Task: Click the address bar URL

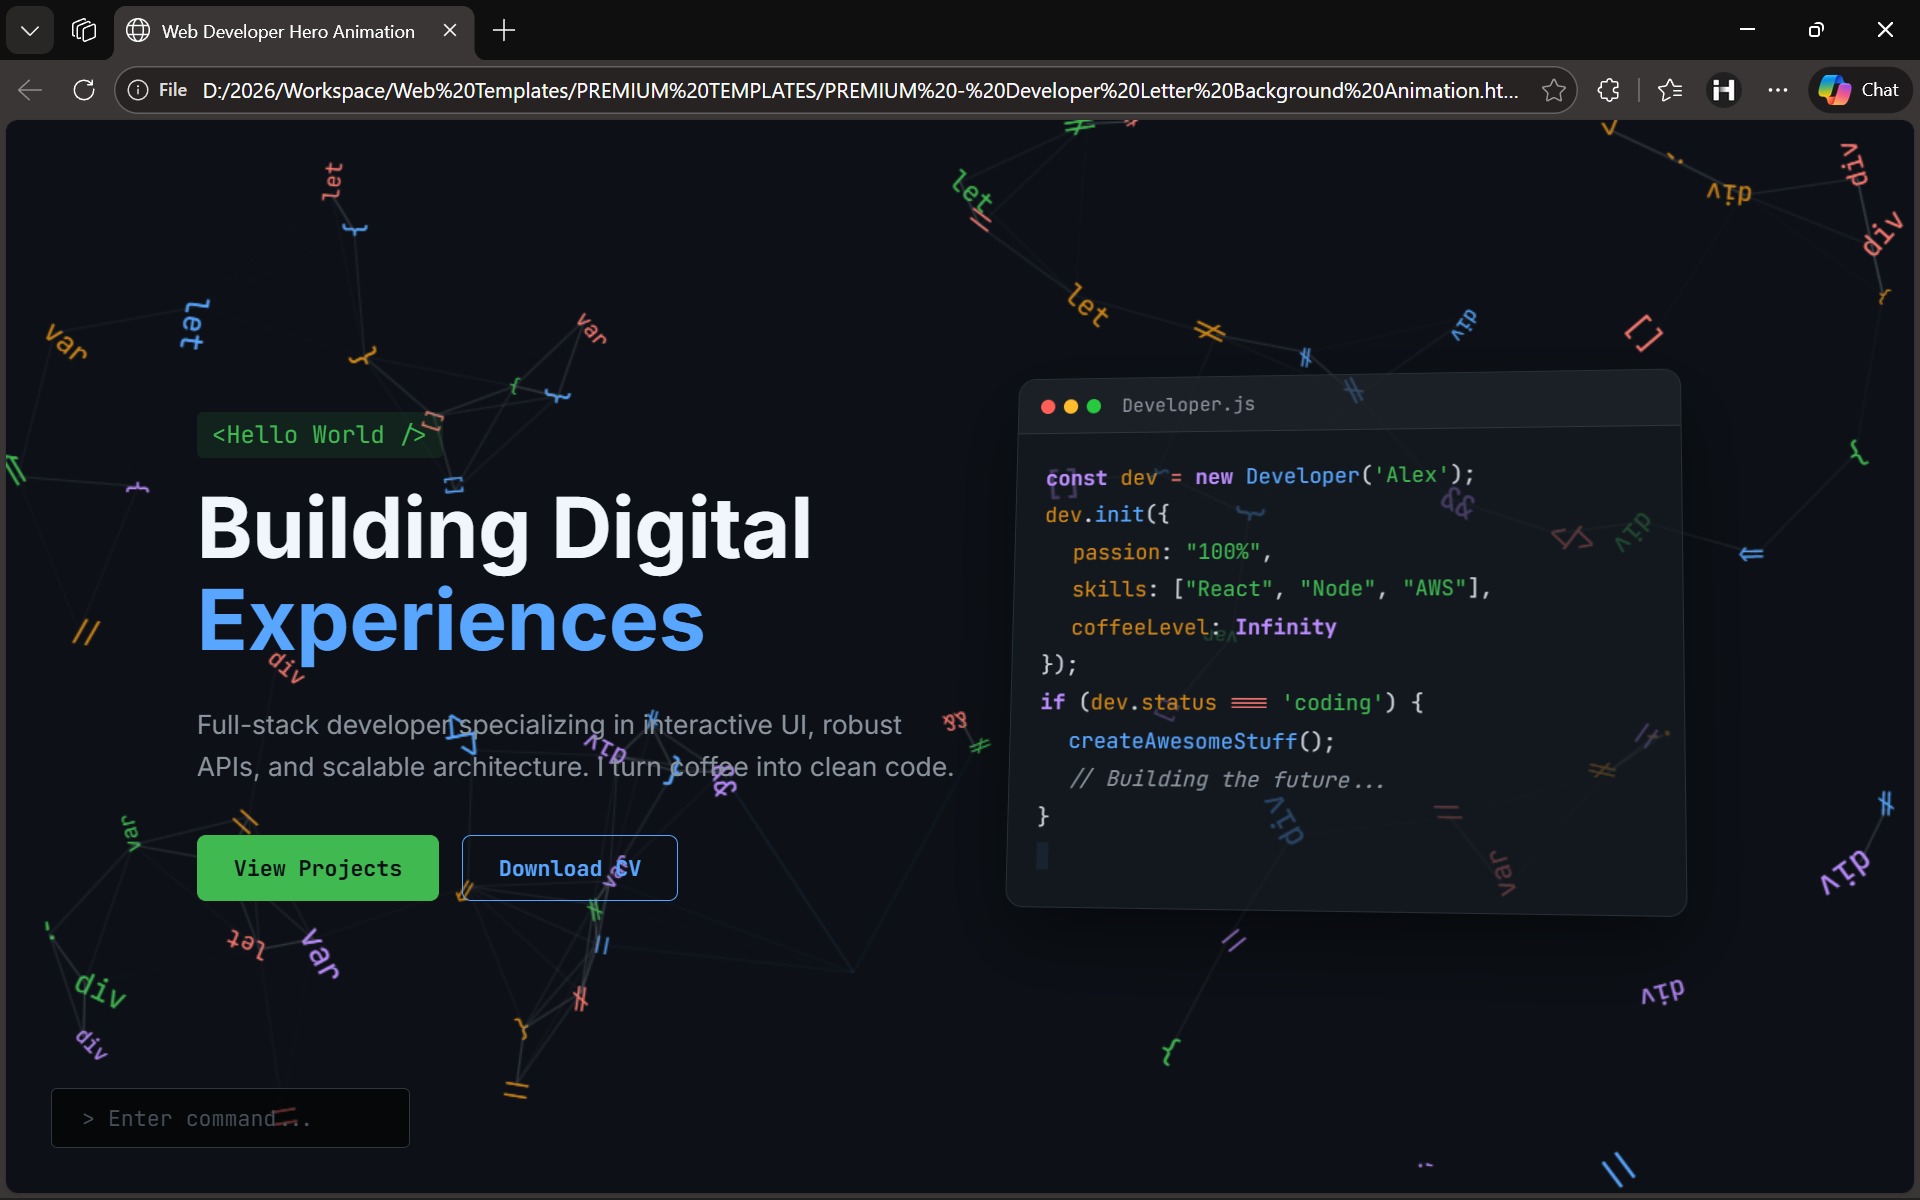Action: (x=860, y=90)
